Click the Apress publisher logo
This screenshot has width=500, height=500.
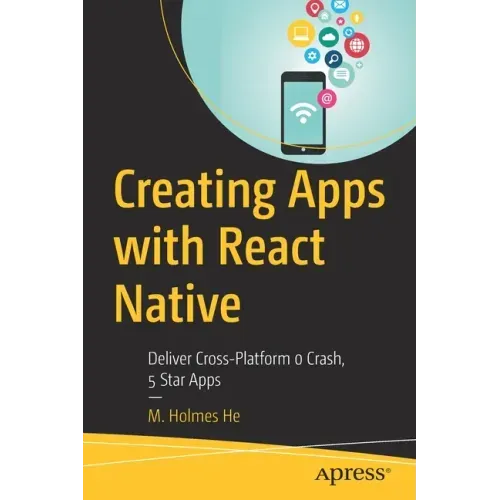tap(353, 475)
